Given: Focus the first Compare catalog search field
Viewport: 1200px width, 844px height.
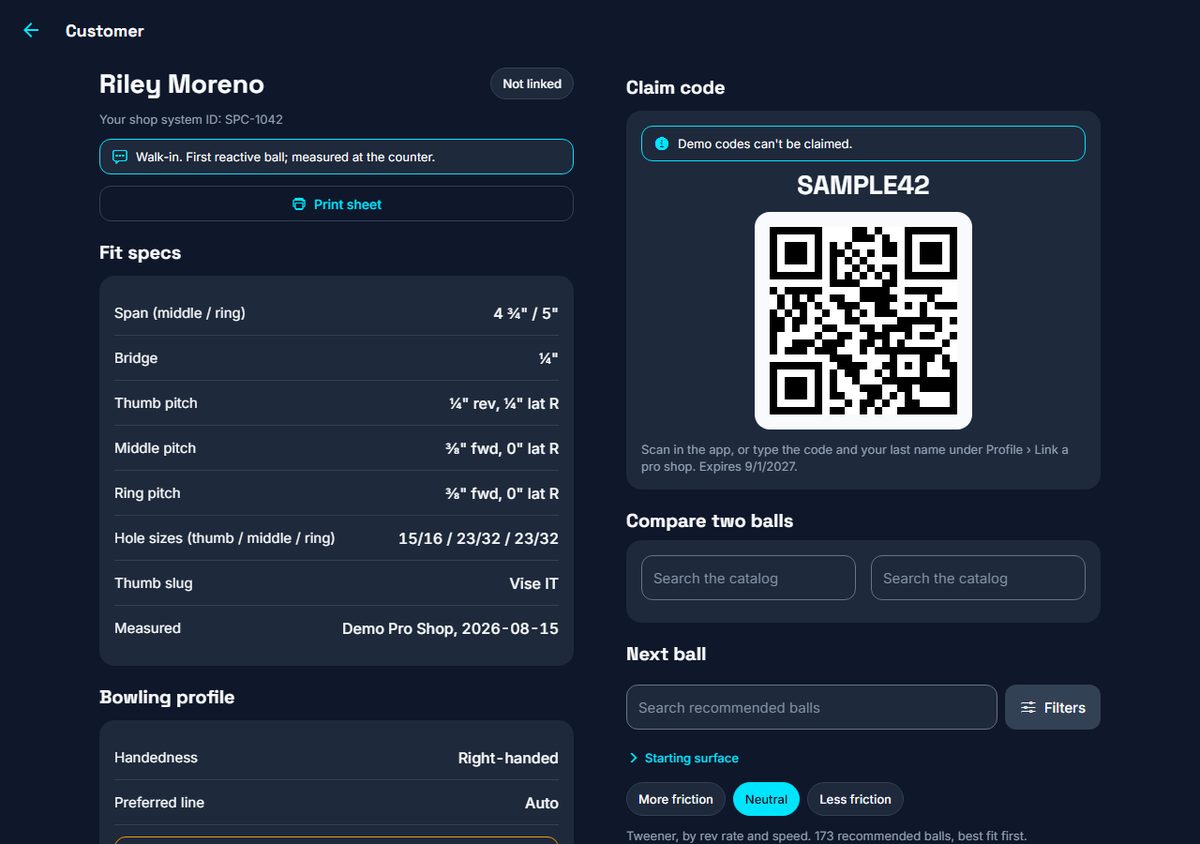Looking at the screenshot, I should click(748, 578).
